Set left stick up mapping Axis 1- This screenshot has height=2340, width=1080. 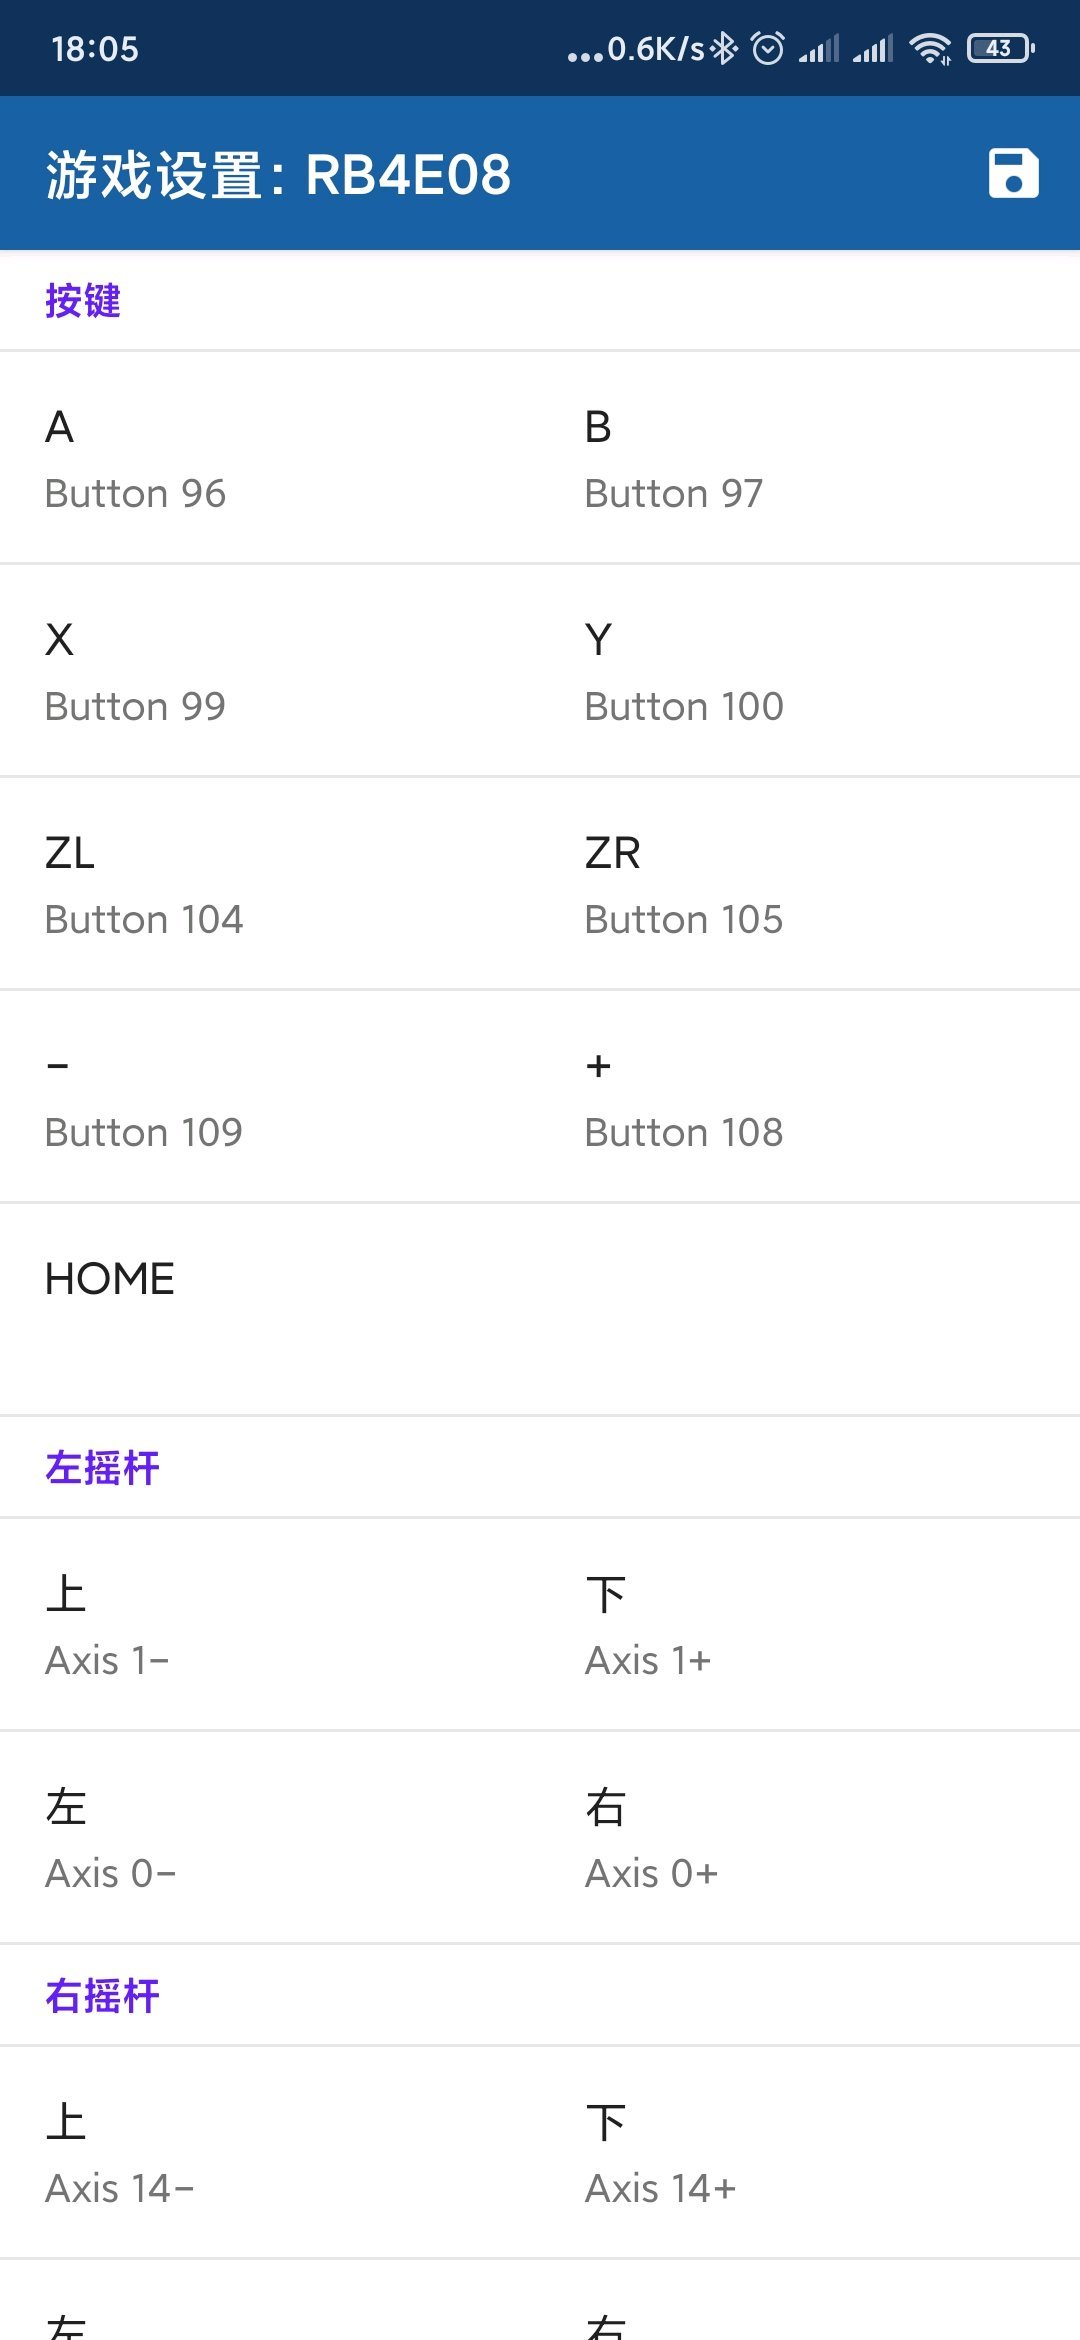tap(270, 1625)
